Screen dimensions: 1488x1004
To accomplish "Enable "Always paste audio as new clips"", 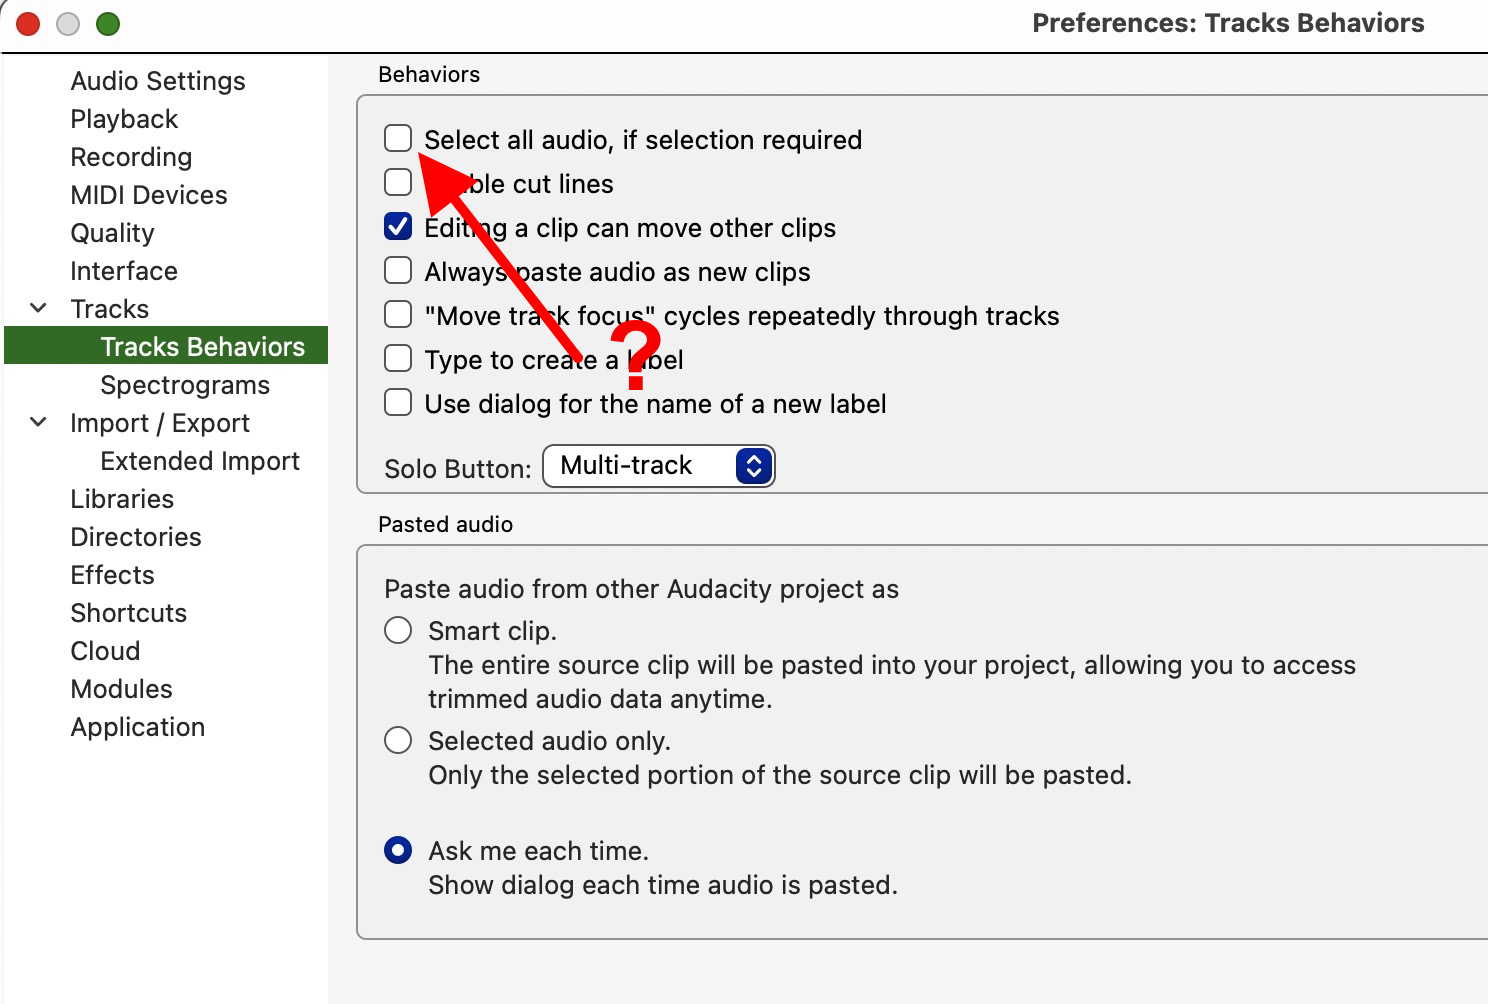I will click(x=398, y=271).
